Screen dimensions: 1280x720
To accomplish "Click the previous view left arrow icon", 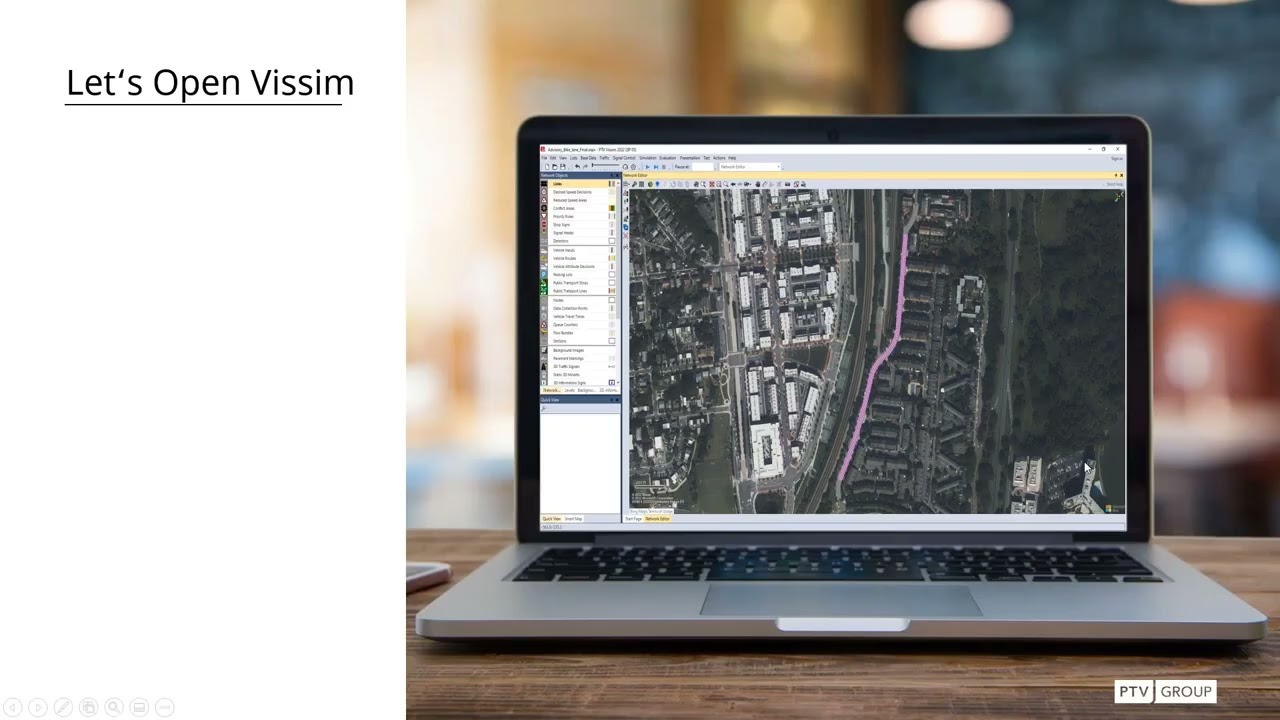I will tap(734, 184).
